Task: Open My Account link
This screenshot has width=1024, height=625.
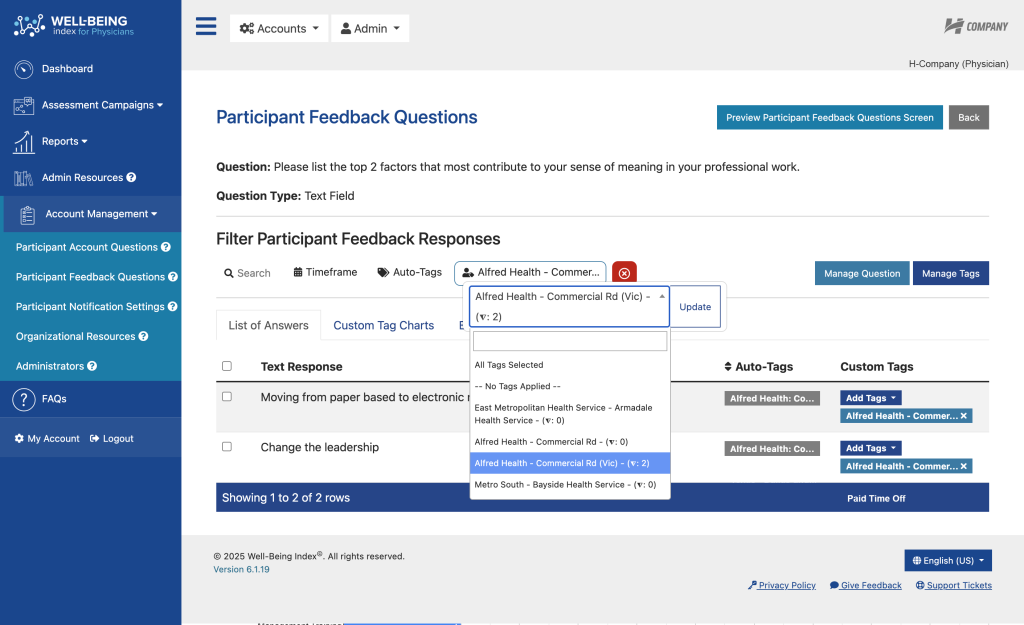Action: [47, 438]
